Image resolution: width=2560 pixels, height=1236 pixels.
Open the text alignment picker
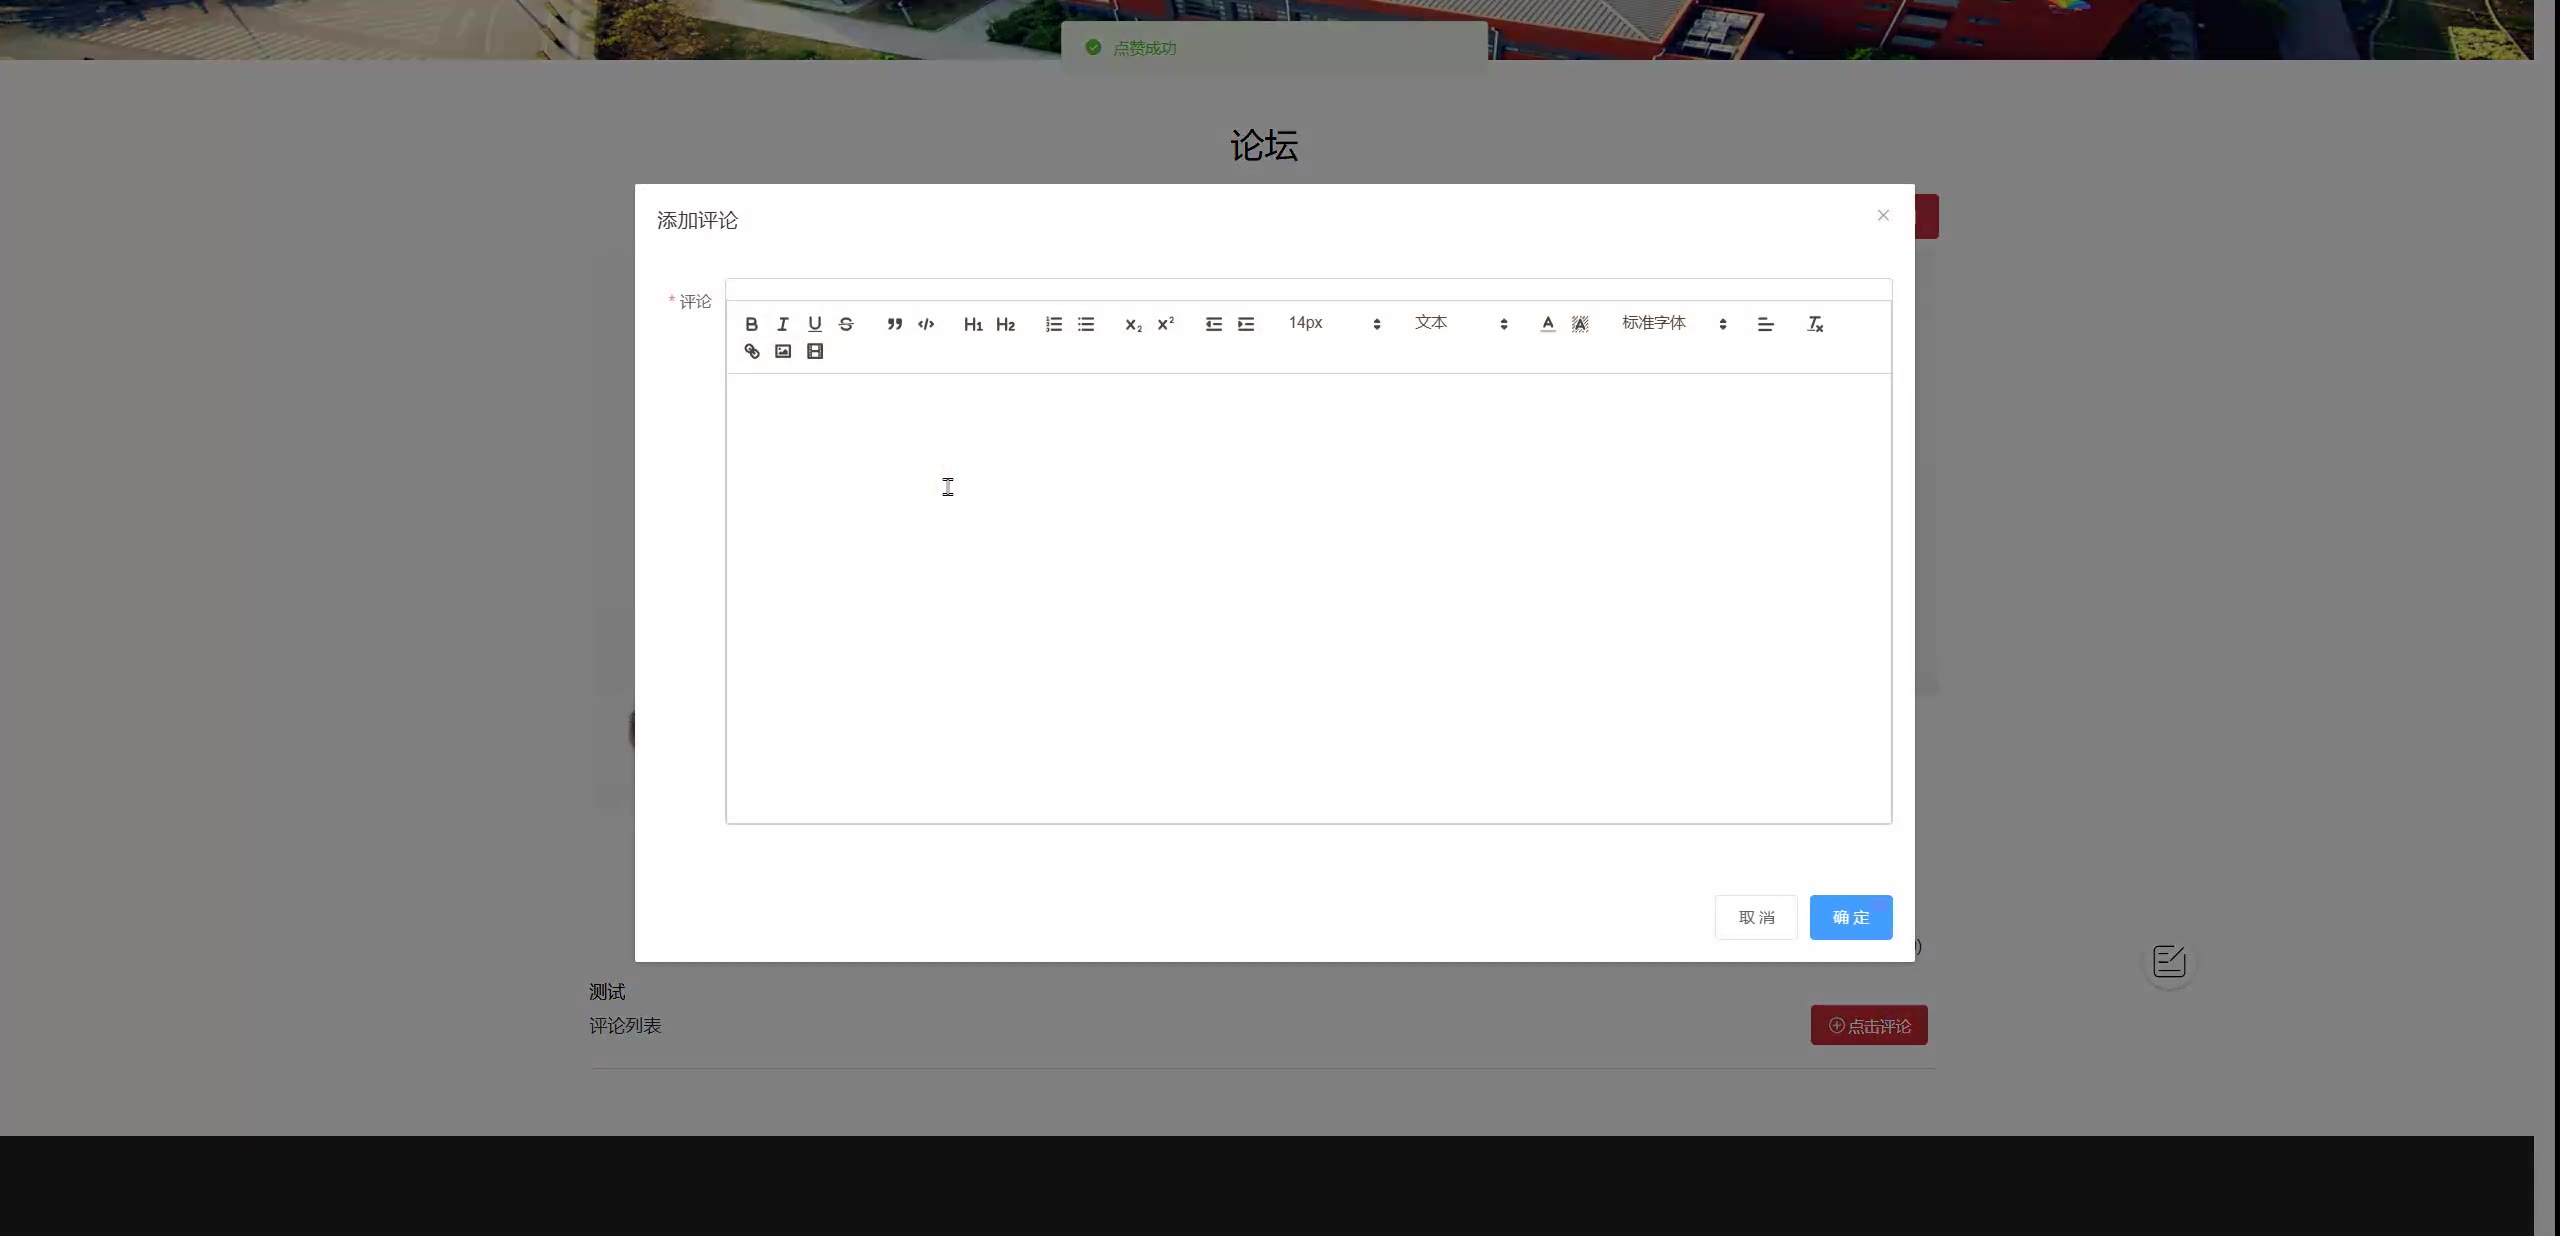(1765, 324)
